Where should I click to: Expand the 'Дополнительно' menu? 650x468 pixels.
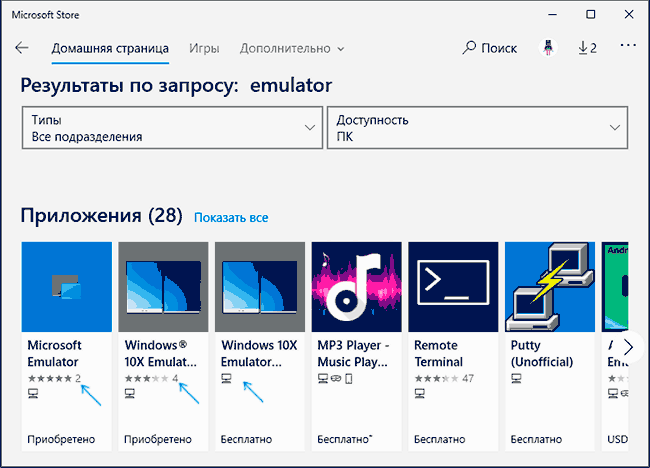[291, 48]
